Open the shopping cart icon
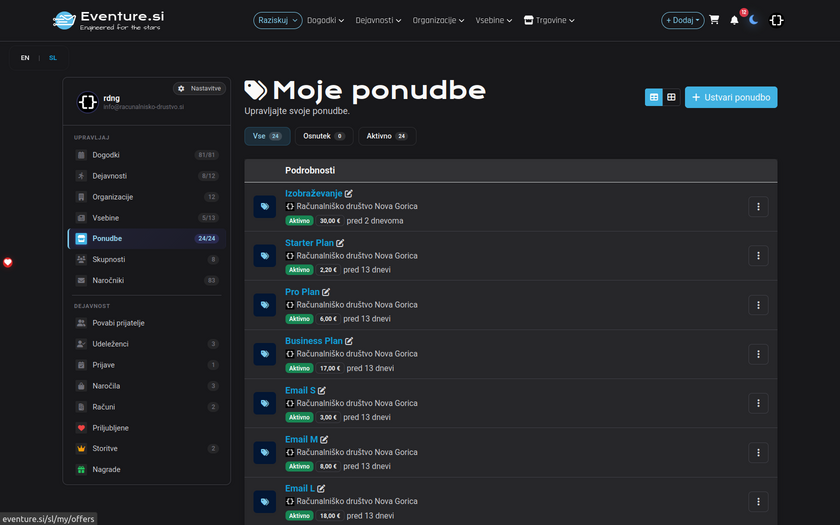Viewport: 840px width, 525px height. pyautogui.click(x=714, y=20)
